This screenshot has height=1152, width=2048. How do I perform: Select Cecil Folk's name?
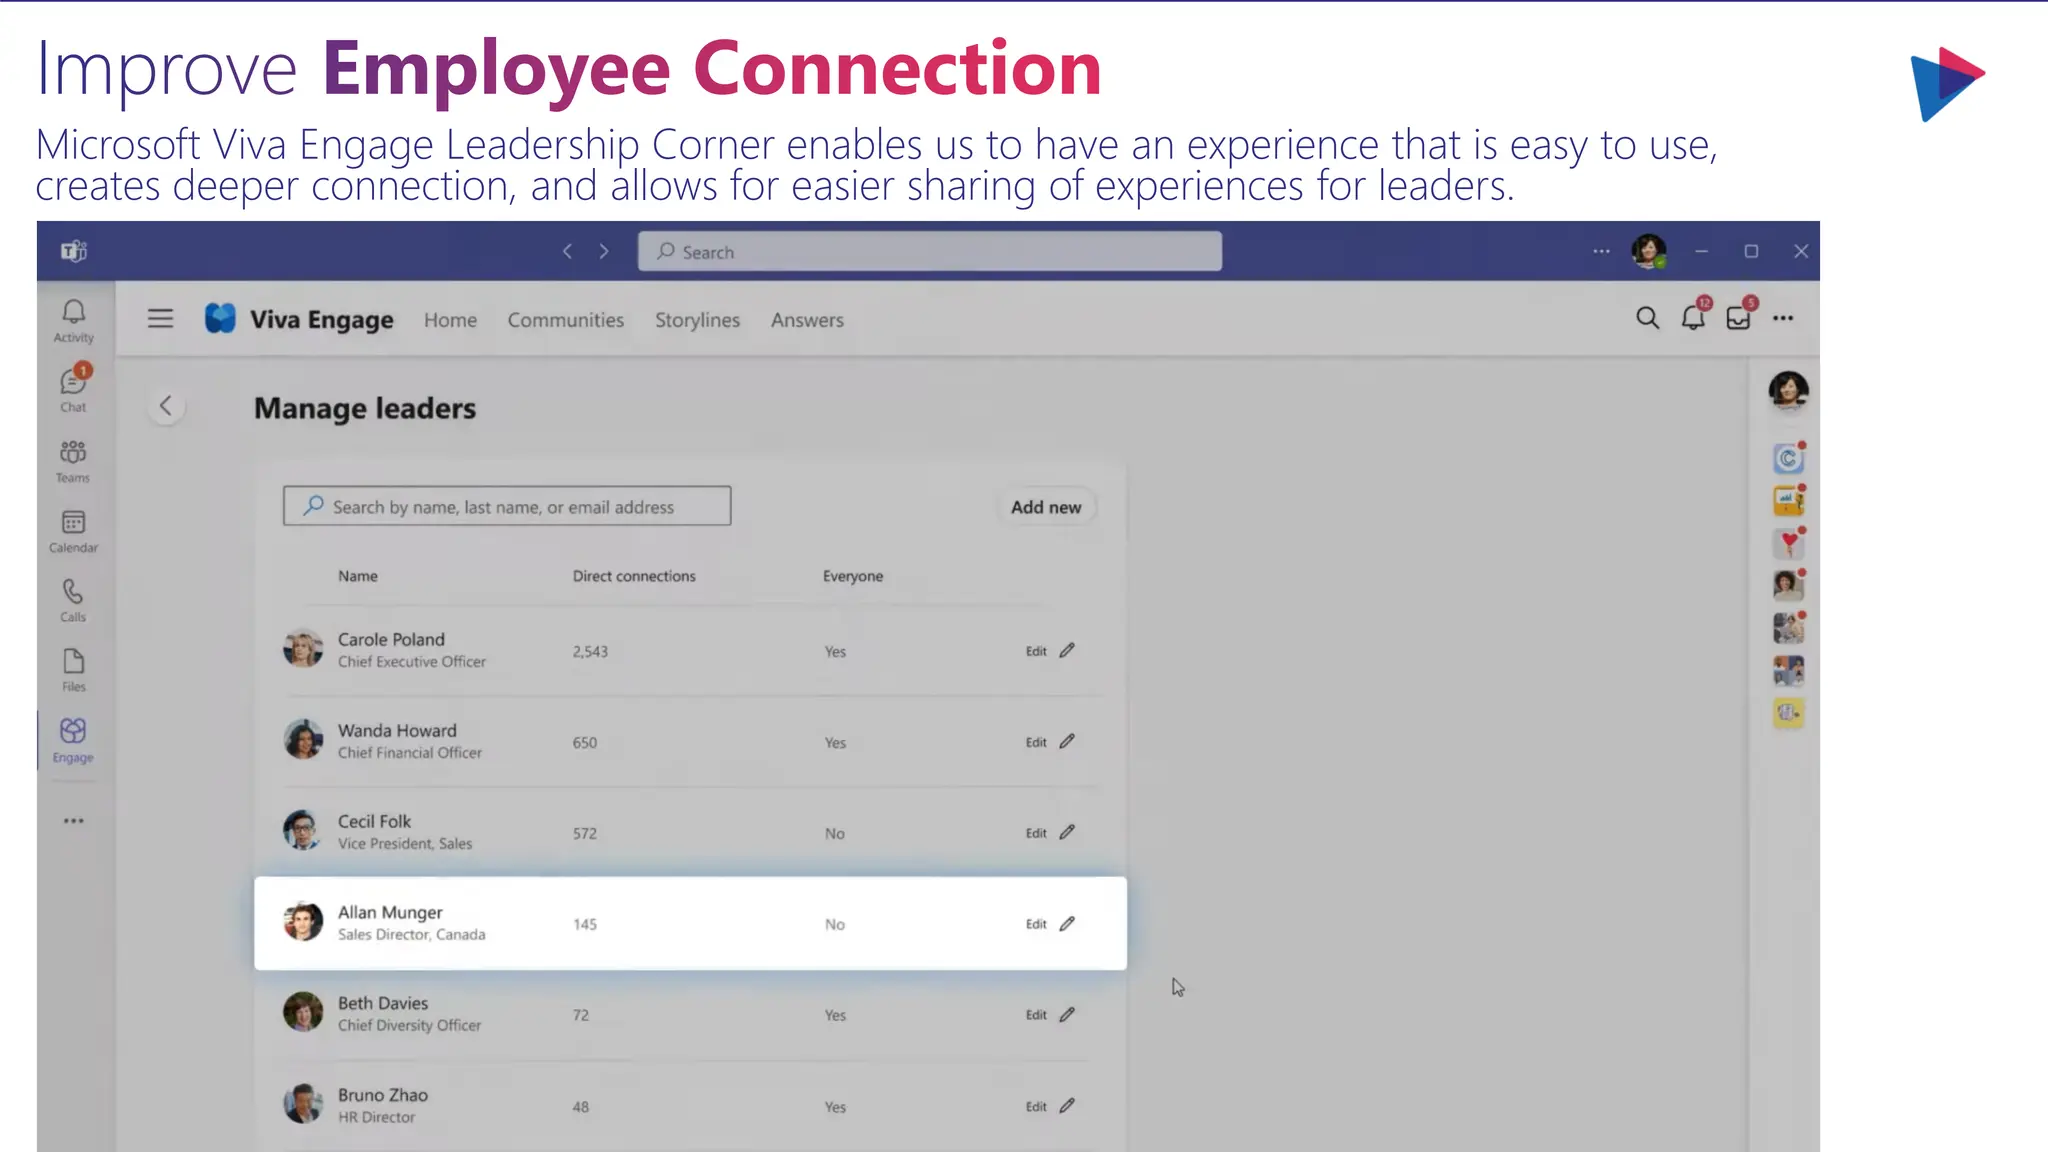point(374,821)
